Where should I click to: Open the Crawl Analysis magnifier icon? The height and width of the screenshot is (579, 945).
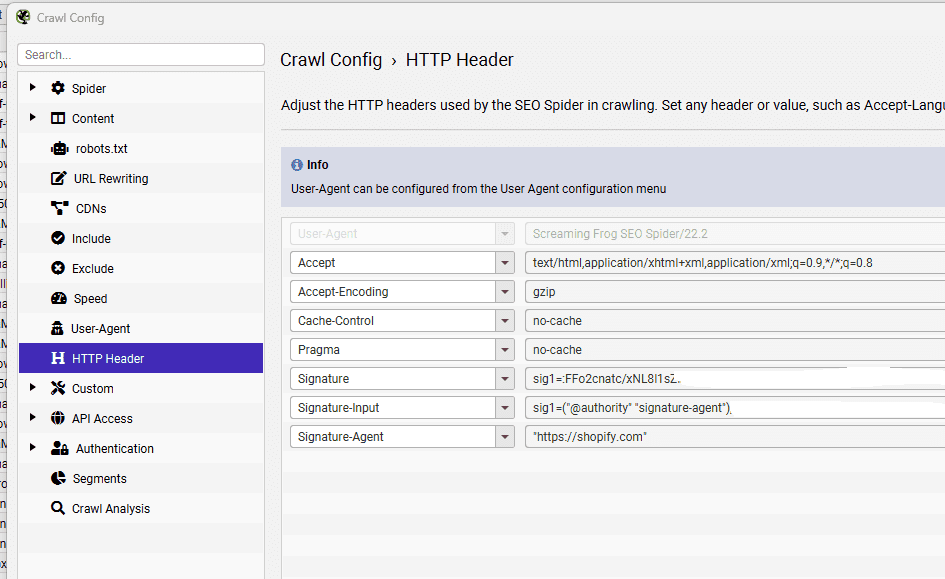point(58,508)
